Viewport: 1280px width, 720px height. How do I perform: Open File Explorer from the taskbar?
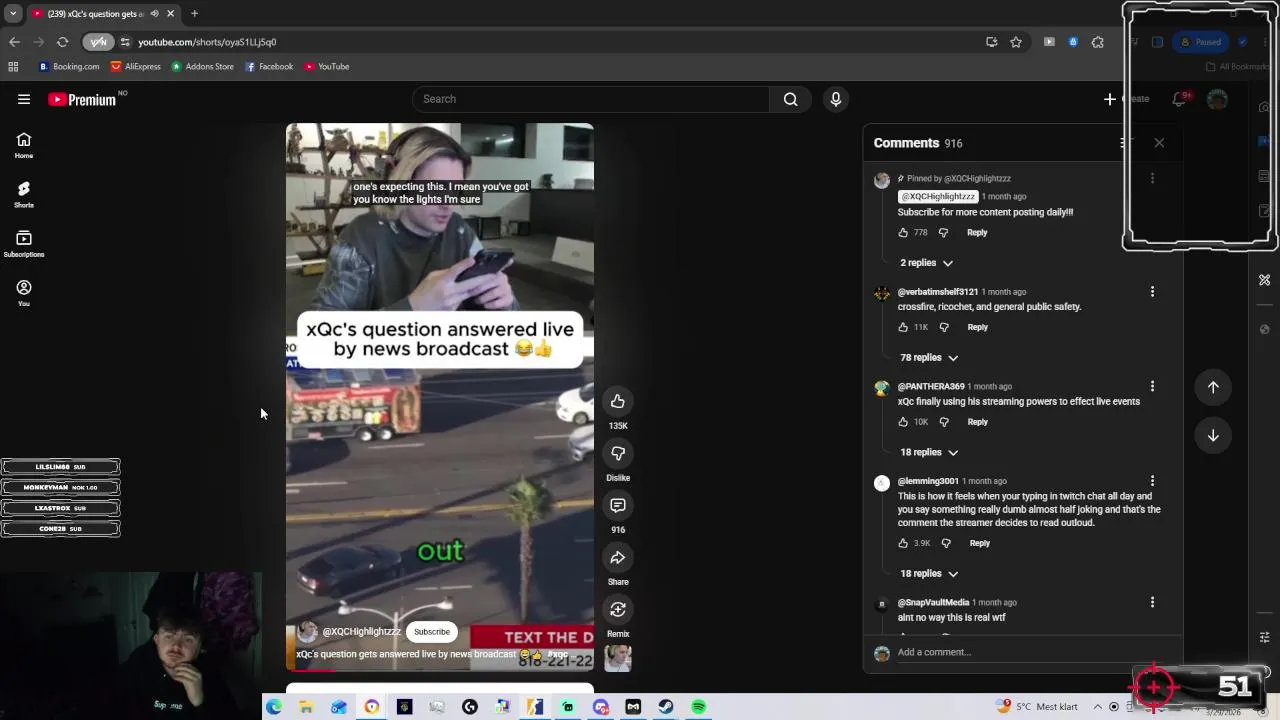pos(306,707)
